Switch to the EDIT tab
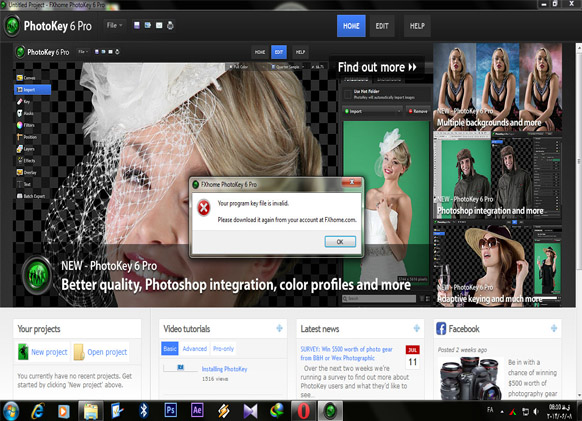The image size is (582, 421). click(382, 26)
